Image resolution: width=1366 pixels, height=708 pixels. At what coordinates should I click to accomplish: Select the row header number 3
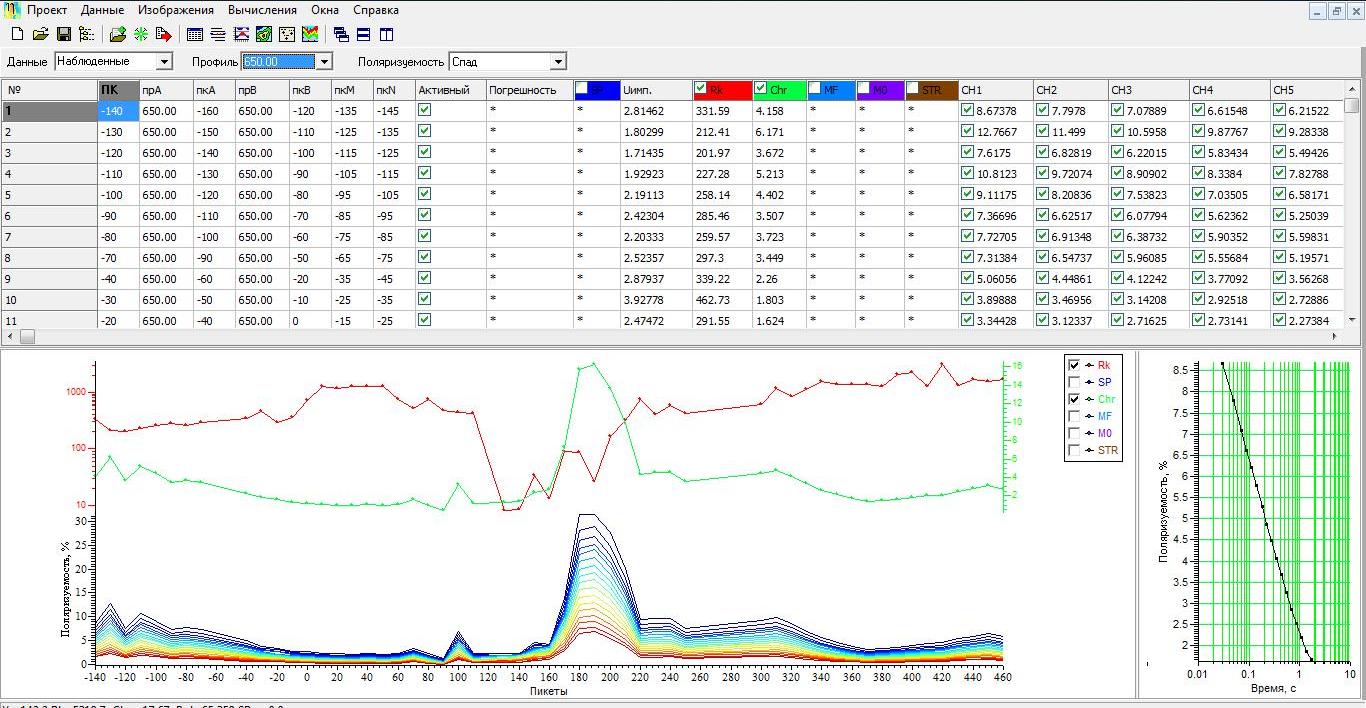(x=49, y=152)
